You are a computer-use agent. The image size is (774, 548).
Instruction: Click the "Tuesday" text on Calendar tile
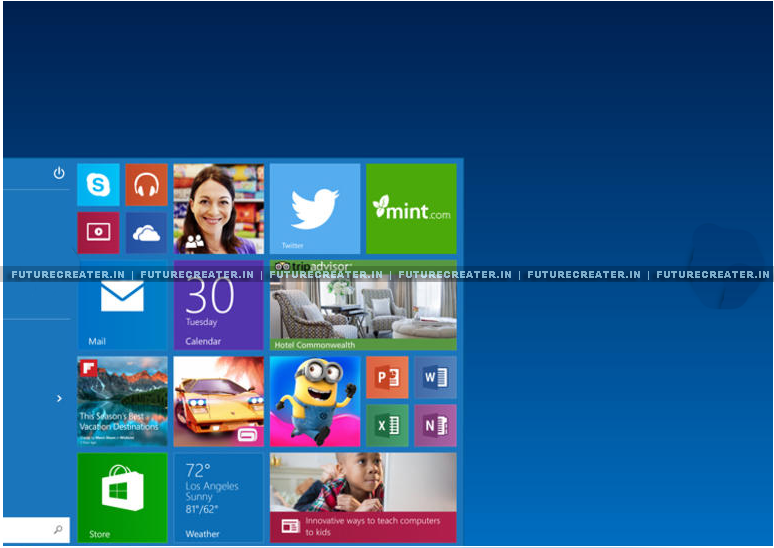(201, 322)
